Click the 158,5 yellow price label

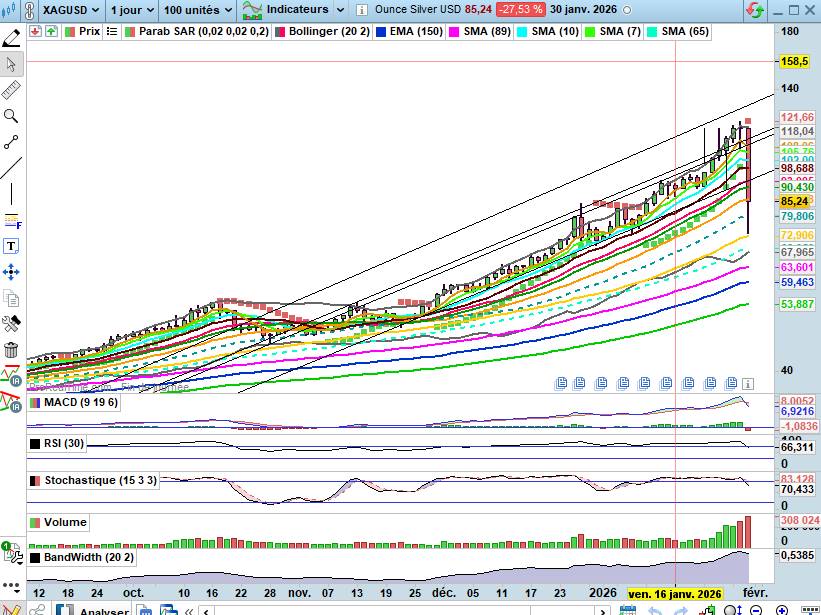point(795,61)
